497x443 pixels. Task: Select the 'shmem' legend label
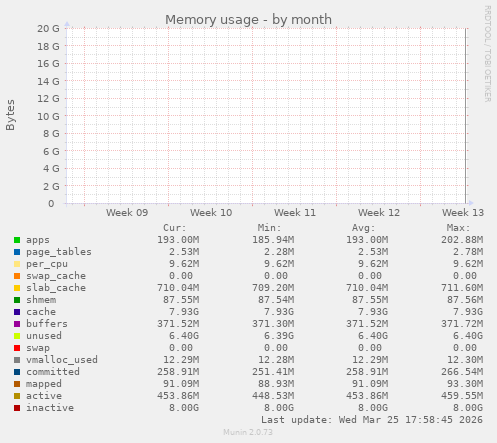tap(41, 300)
